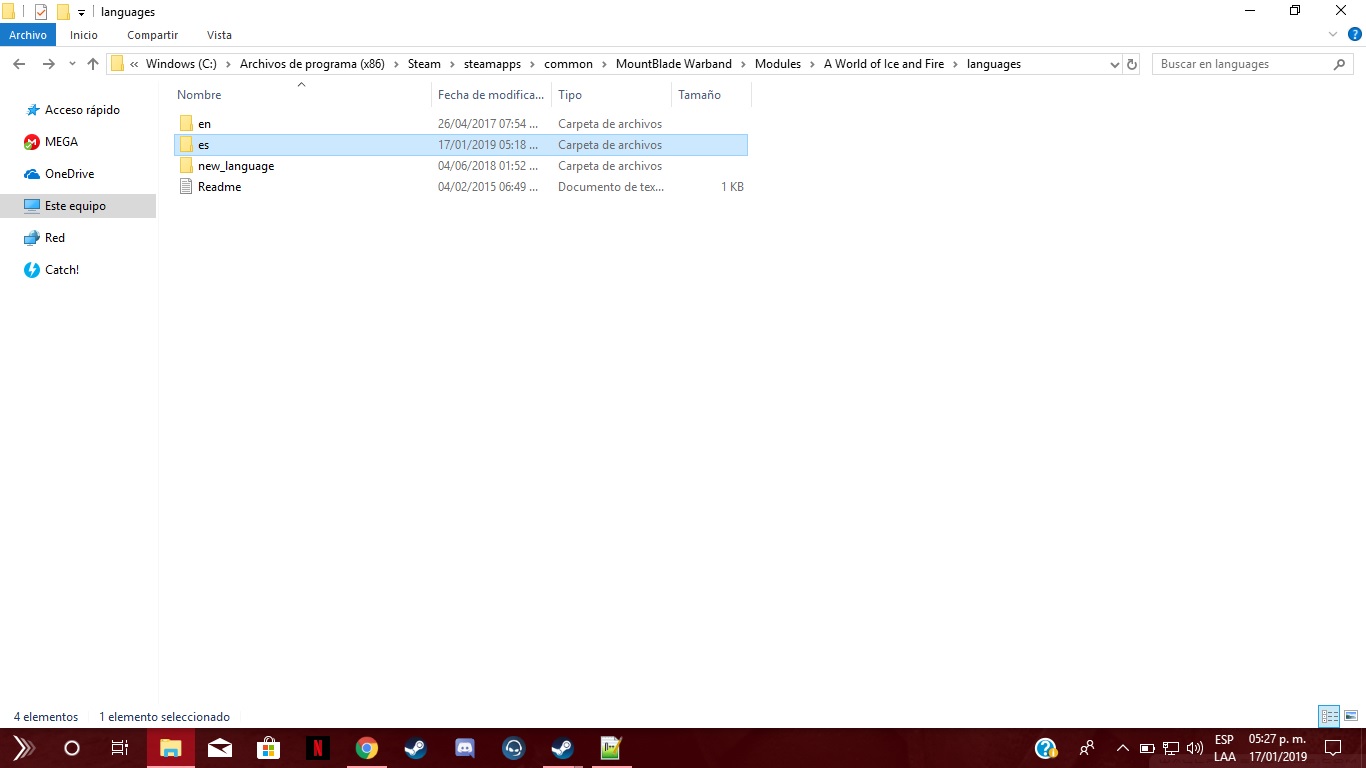Screen dimensions: 1366x768
Task: Open Catch! in the navigation pane
Action: [61, 270]
